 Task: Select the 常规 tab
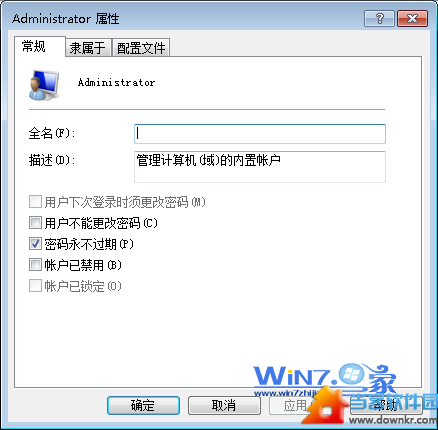click(34, 46)
